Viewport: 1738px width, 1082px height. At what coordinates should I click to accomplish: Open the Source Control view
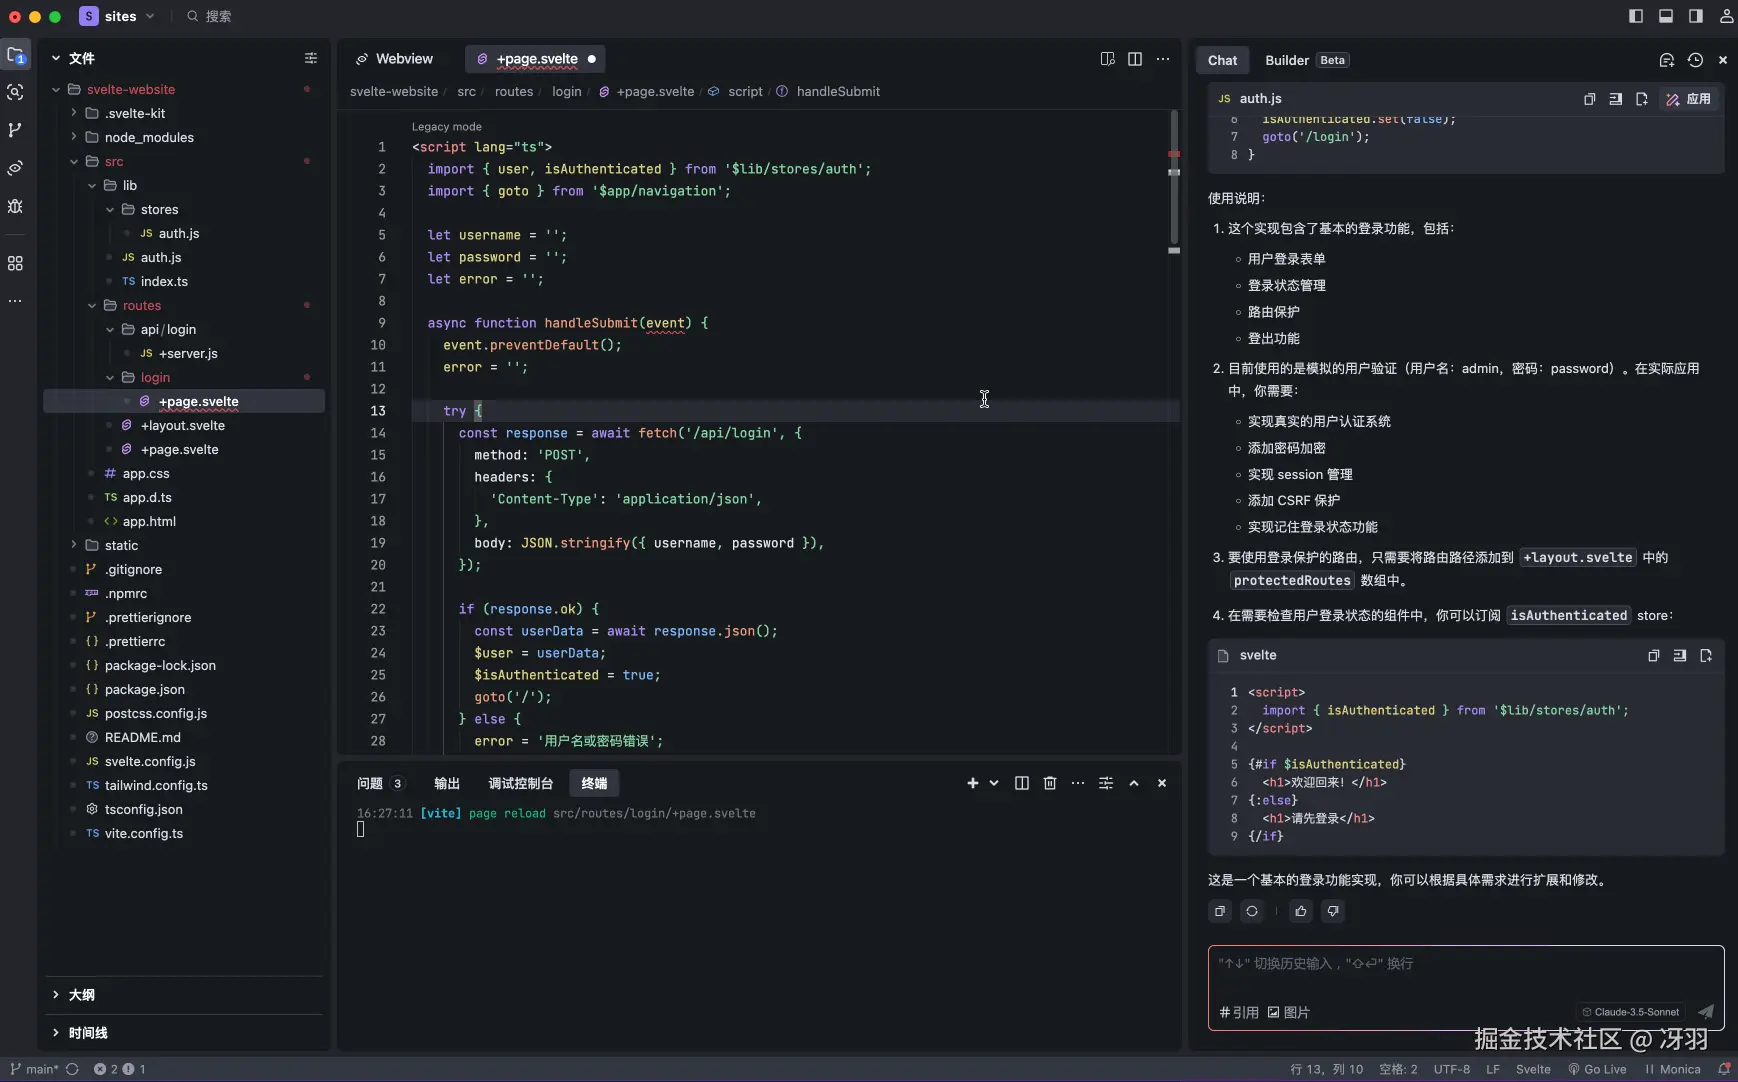(x=15, y=130)
